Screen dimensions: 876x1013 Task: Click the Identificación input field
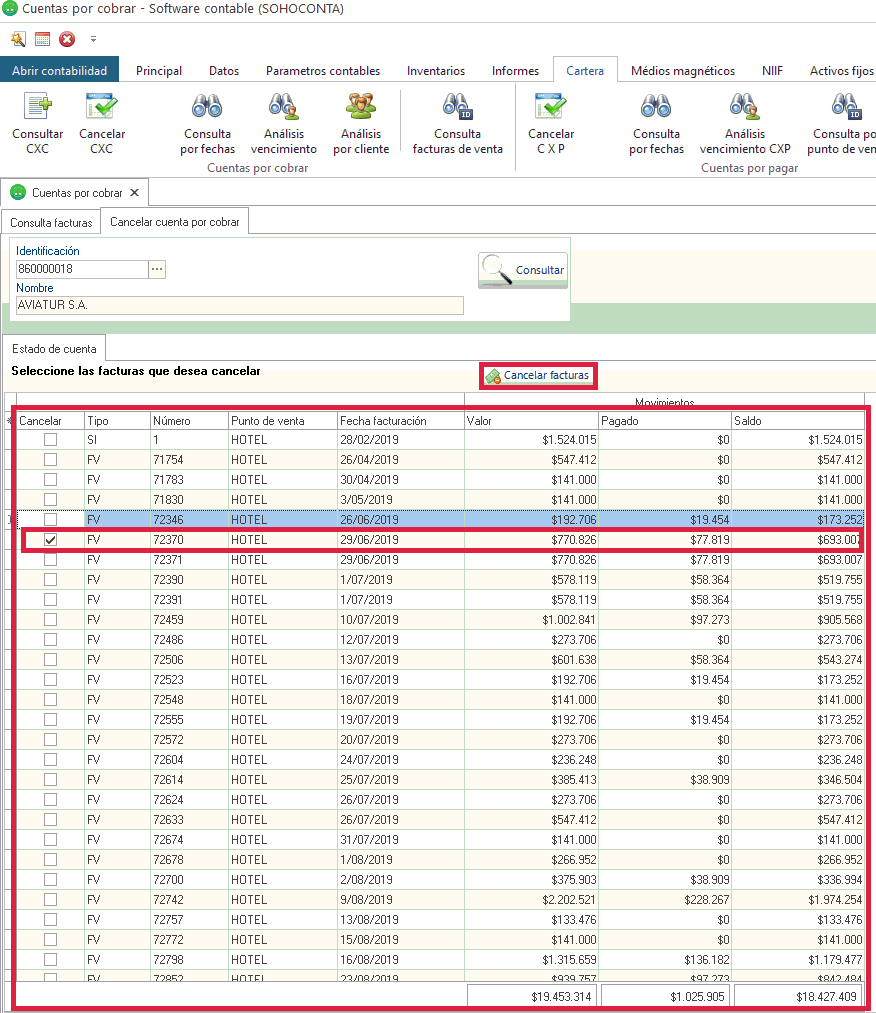click(x=82, y=269)
